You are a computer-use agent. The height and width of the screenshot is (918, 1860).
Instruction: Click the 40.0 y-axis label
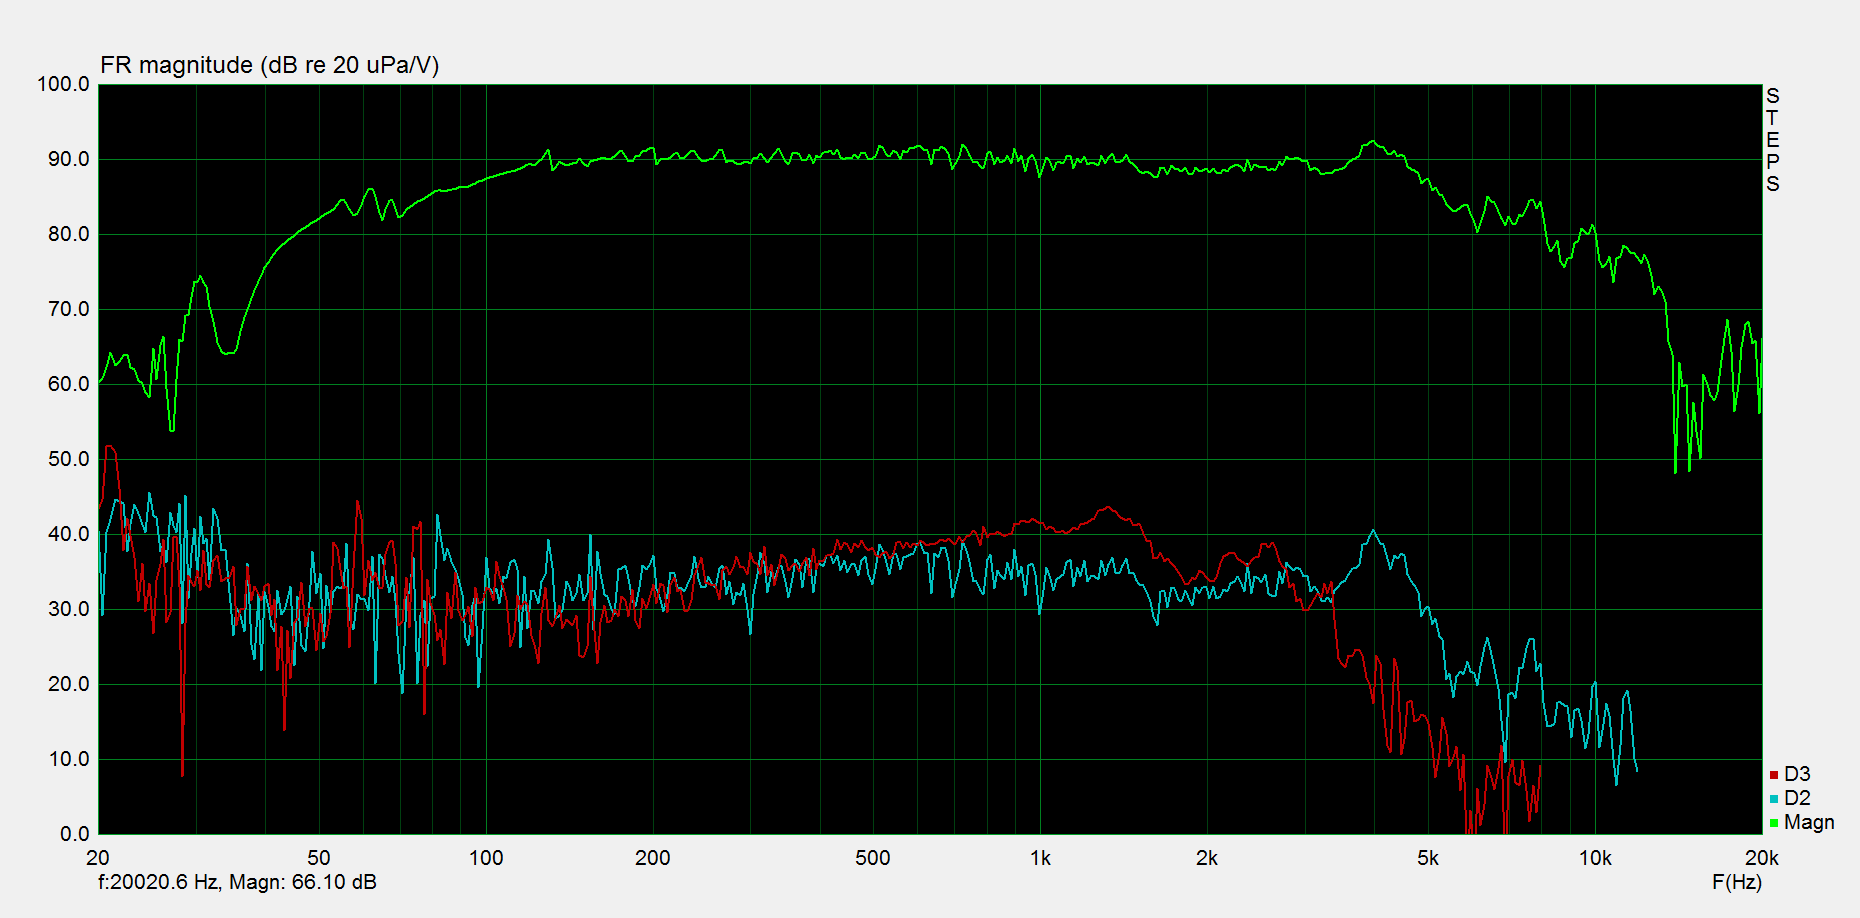pos(68,534)
